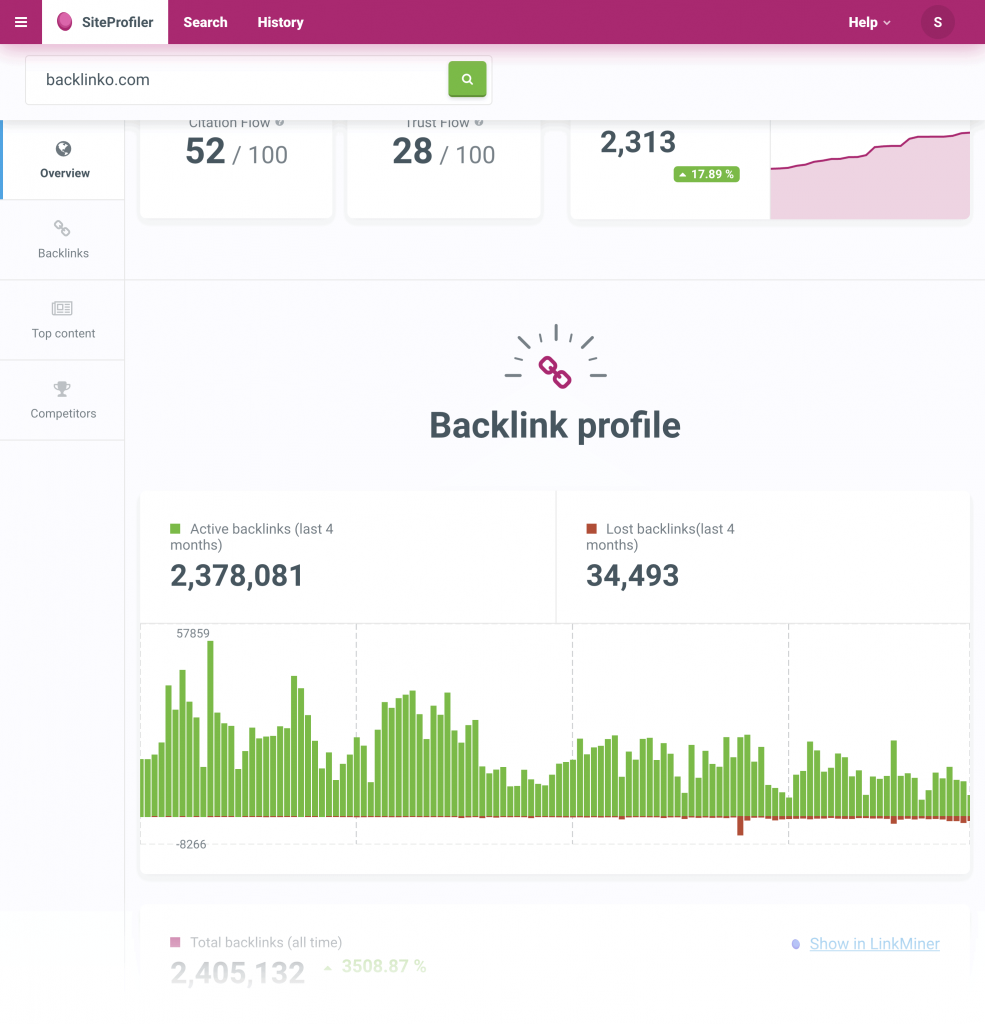Screen dimensions: 985x1024
Task: Click the red Lost backlinks legend square
Action: point(592,529)
